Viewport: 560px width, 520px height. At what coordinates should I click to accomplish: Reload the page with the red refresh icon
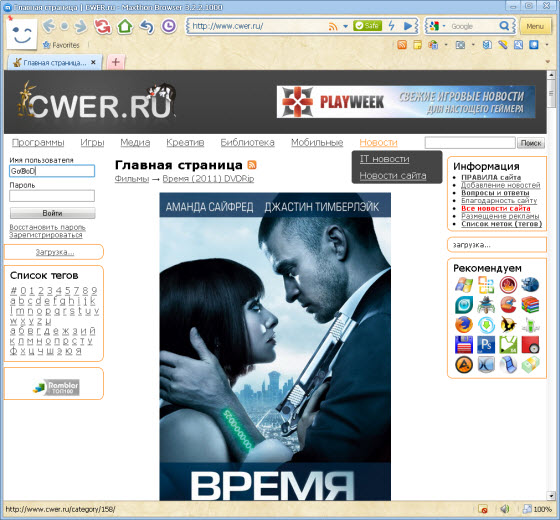pos(102,26)
